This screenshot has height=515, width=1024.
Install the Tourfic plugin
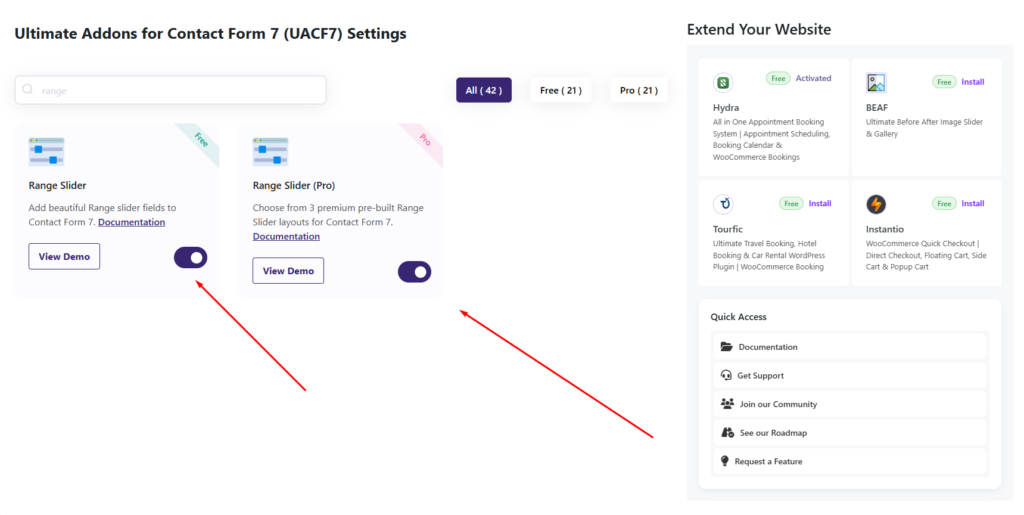pyautogui.click(x=820, y=204)
